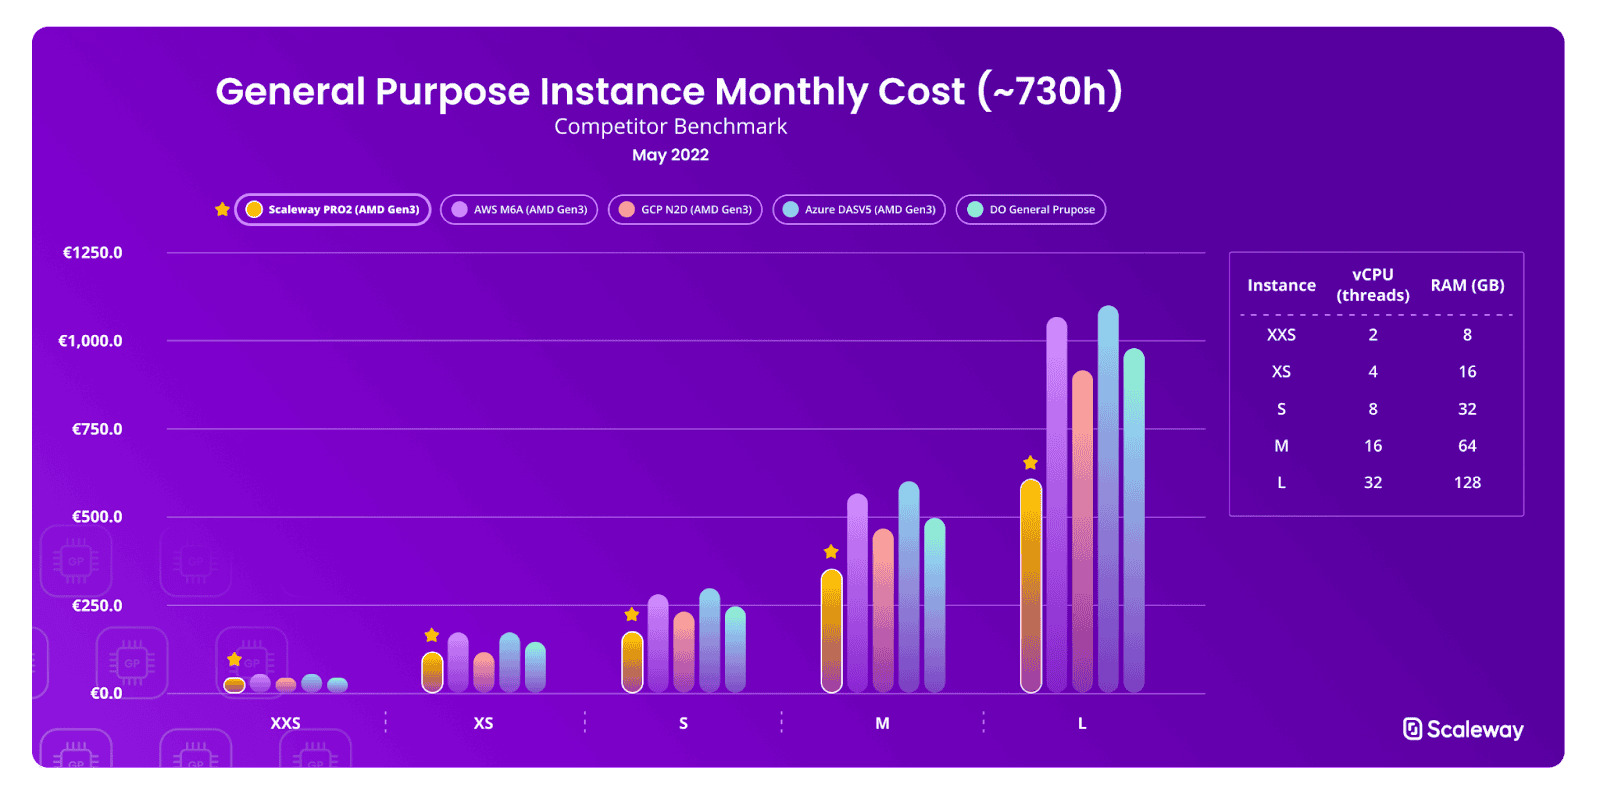
Task: Click the AWS purple bar in group M
Action: click(857, 593)
